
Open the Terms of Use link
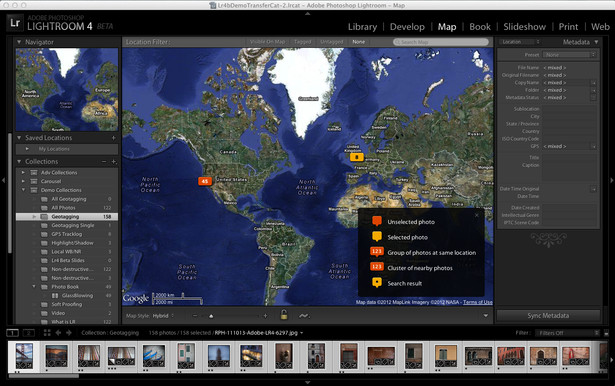click(477, 302)
